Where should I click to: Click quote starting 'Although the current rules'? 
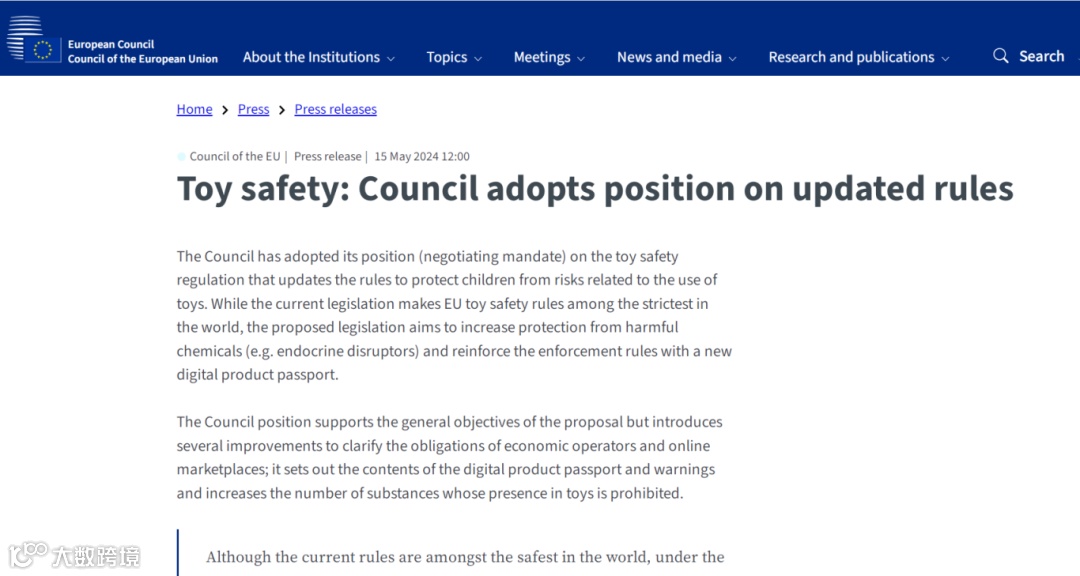[465, 557]
